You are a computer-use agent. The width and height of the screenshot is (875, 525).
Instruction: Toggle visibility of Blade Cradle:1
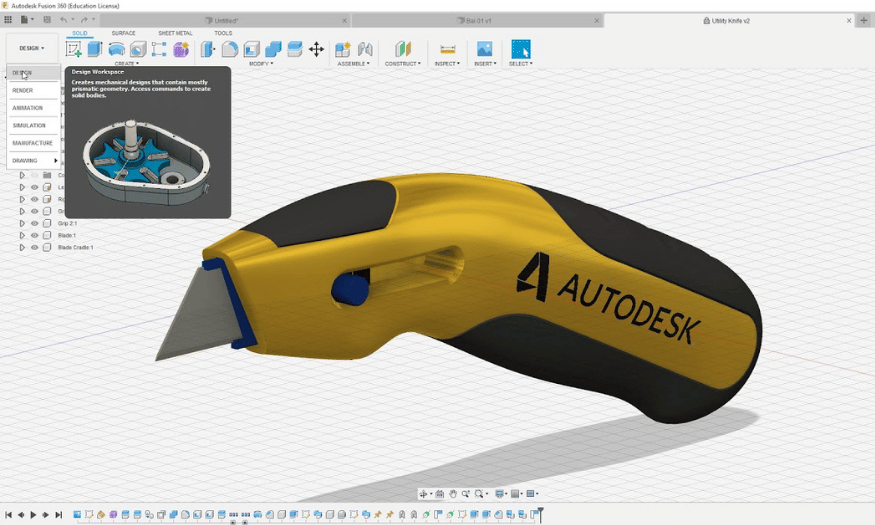[35, 247]
